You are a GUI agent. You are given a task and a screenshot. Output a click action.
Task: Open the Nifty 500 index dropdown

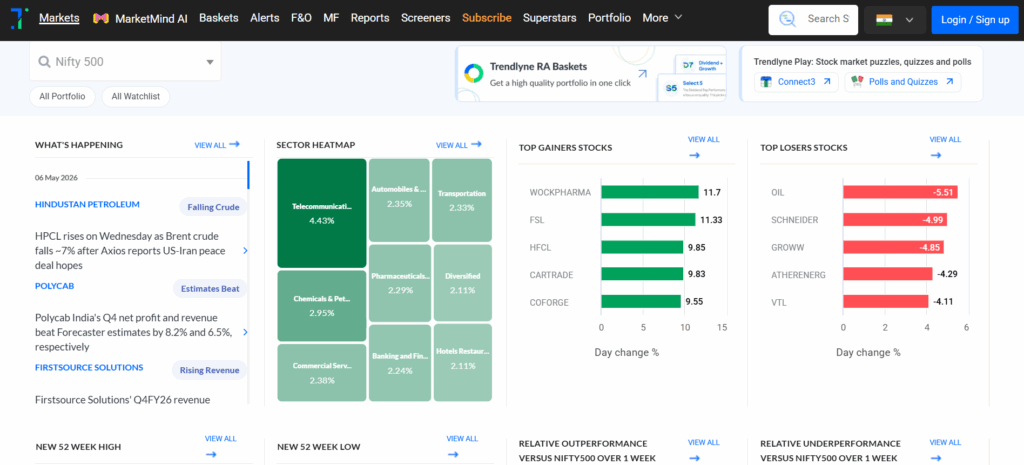coord(125,62)
